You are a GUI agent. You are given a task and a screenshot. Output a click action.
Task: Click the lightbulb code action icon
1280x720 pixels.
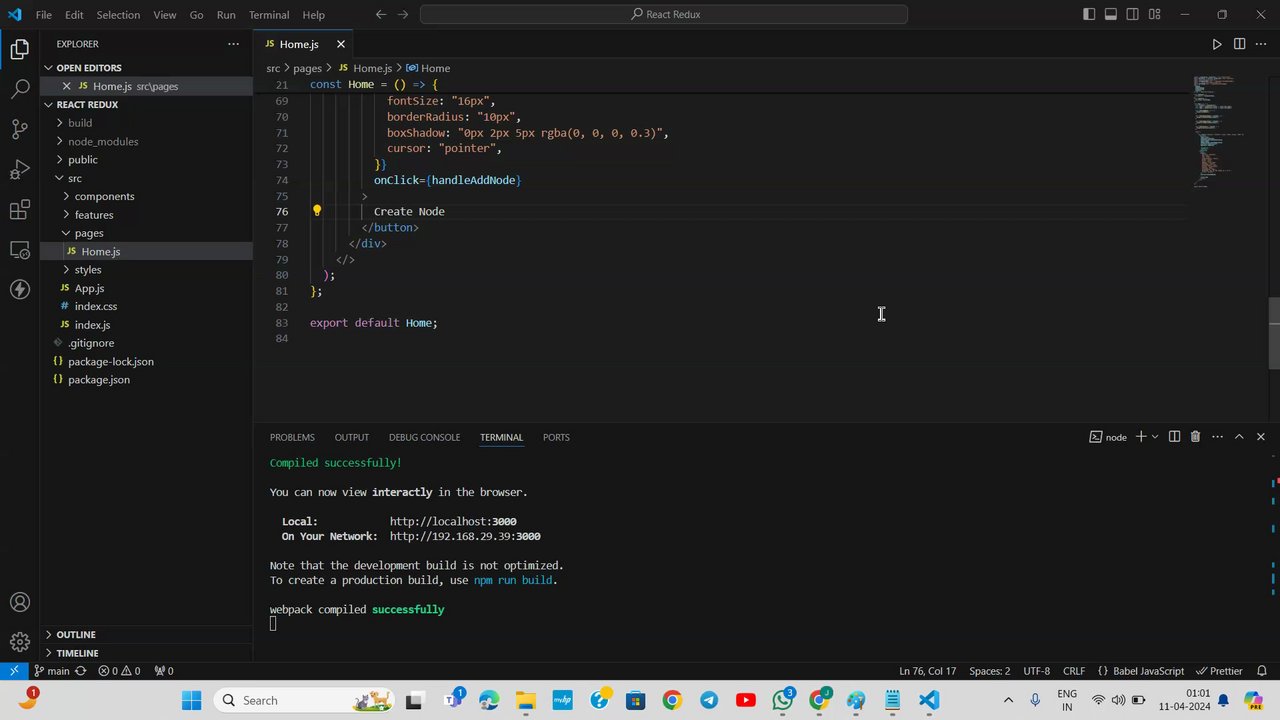[x=317, y=211]
